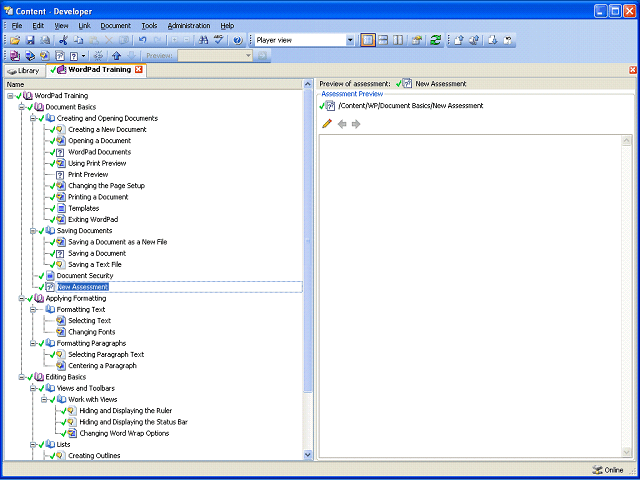The height and width of the screenshot is (480, 640).
Task: Open the File menu
Action: click(17, 25)
